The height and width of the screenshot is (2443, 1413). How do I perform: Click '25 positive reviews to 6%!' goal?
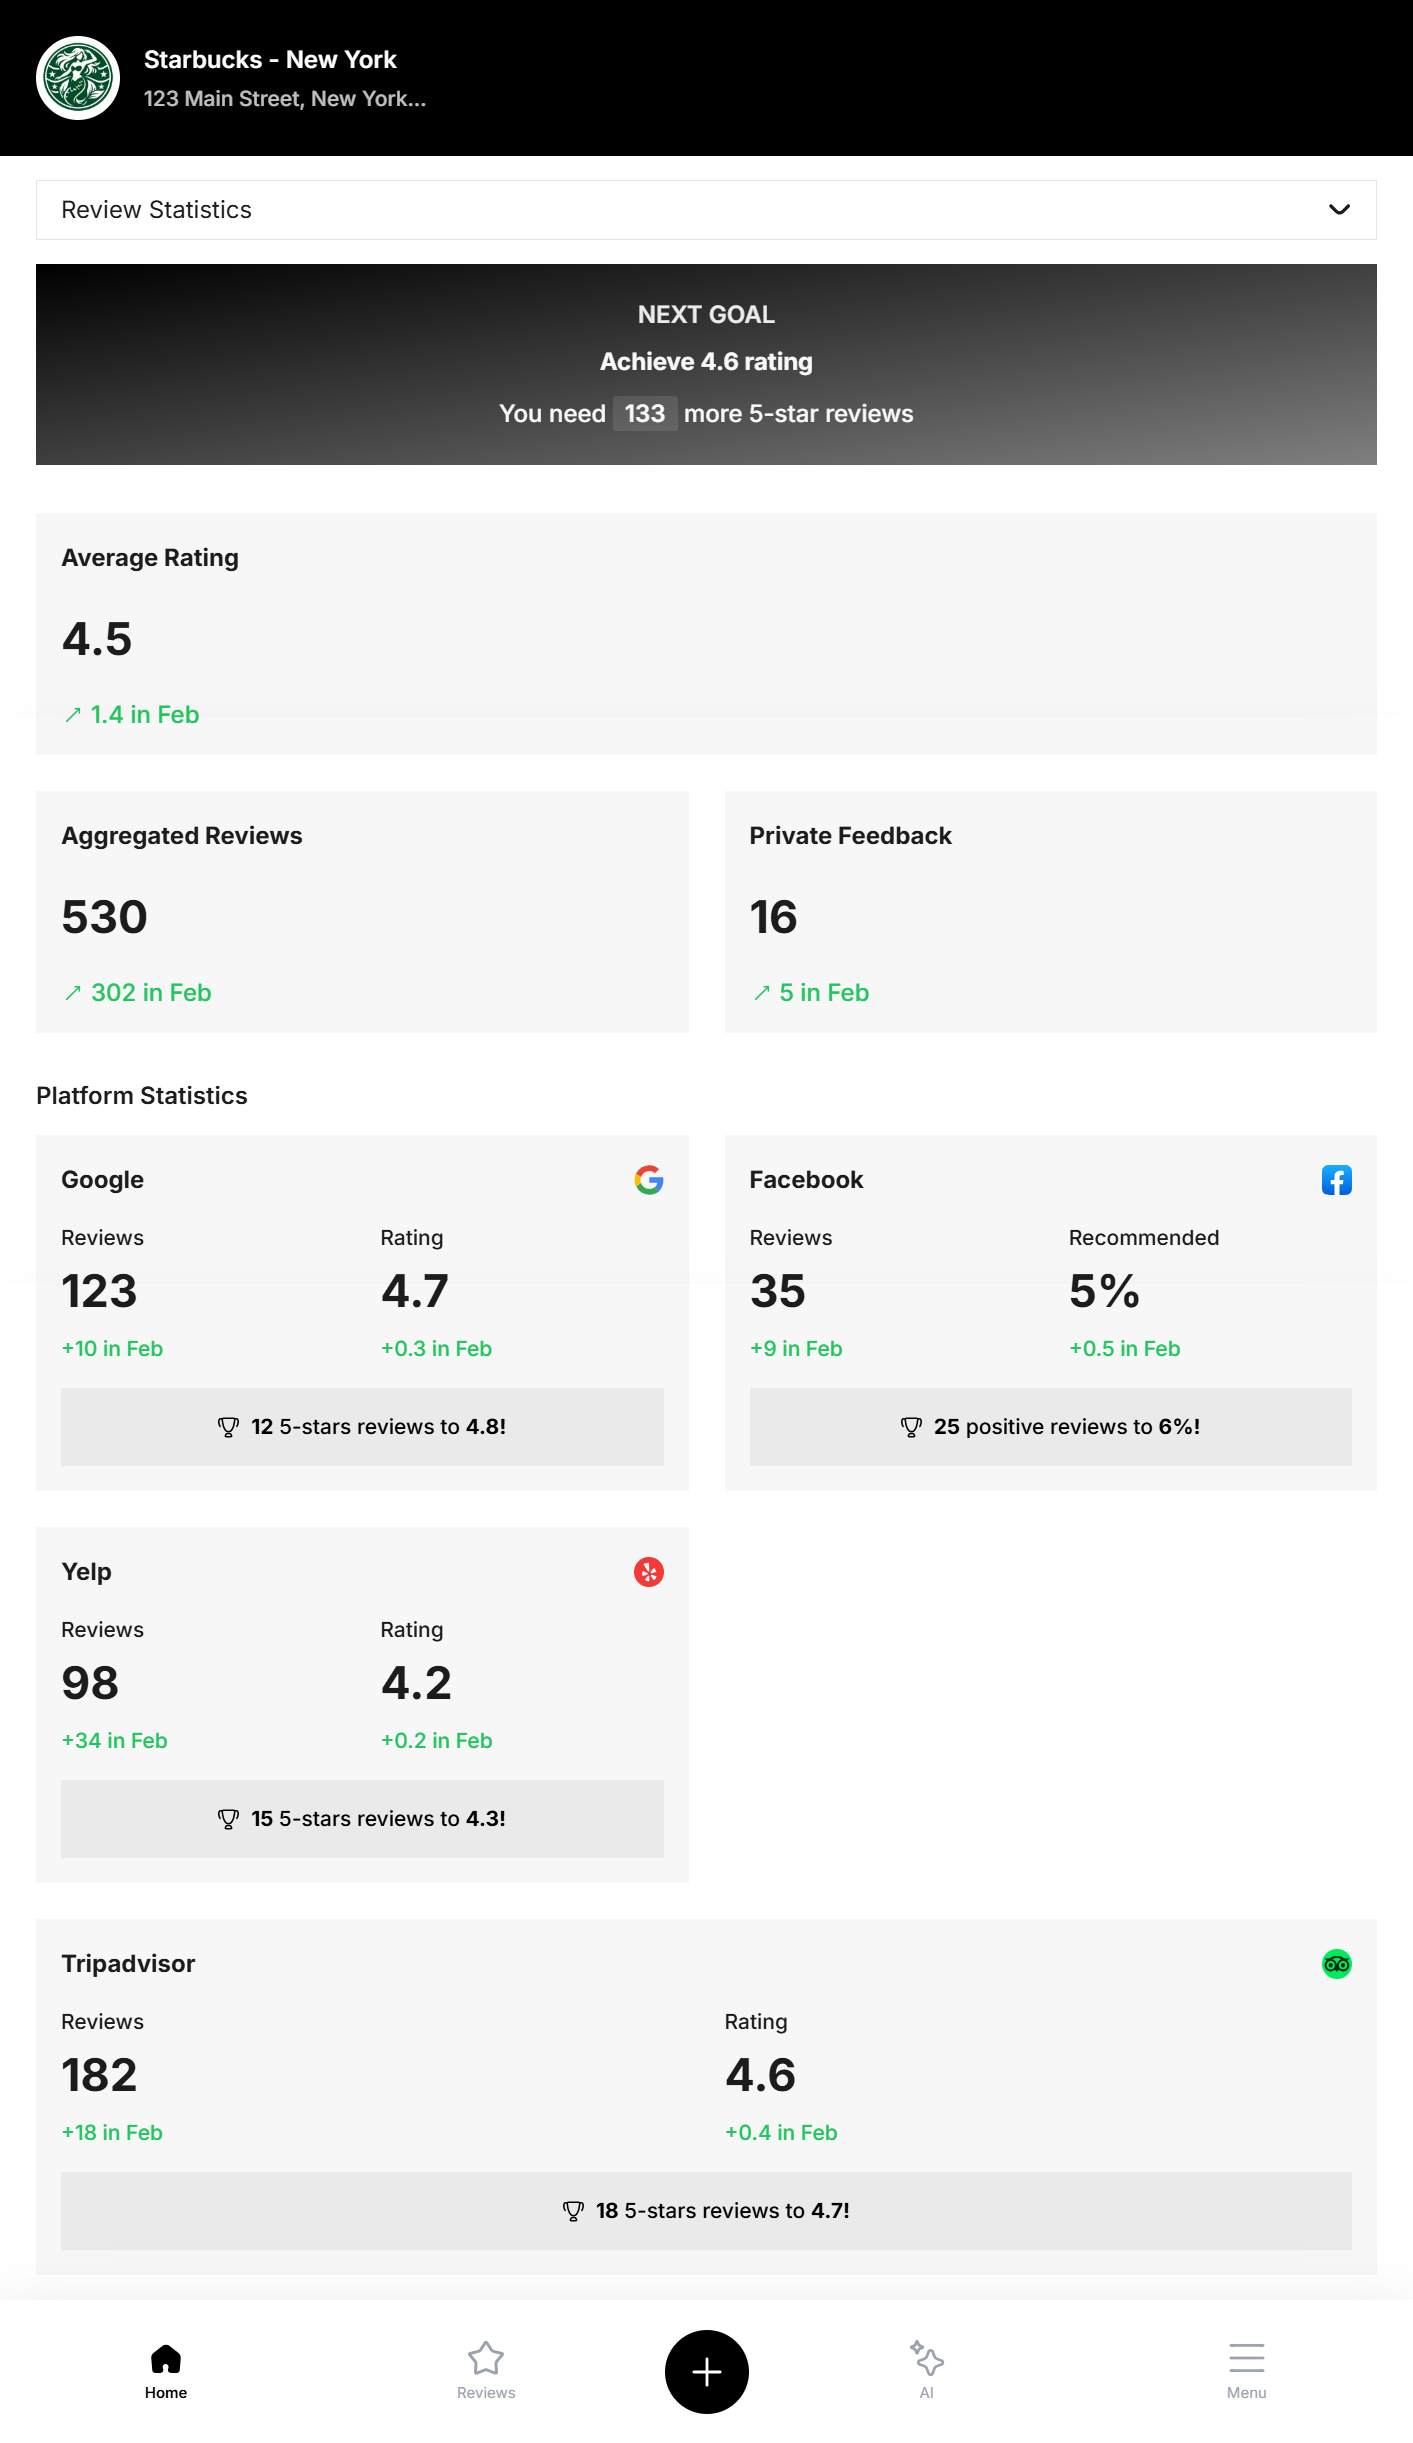pyautogui.click(x=1050, y=1427)
